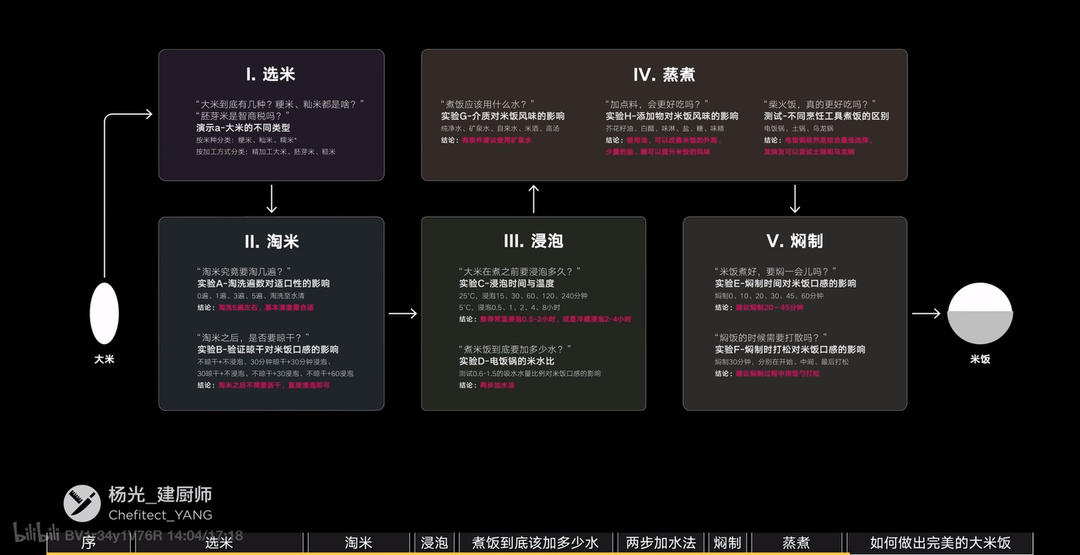Click the "大米" label under the rice grain

pos(104,359)
